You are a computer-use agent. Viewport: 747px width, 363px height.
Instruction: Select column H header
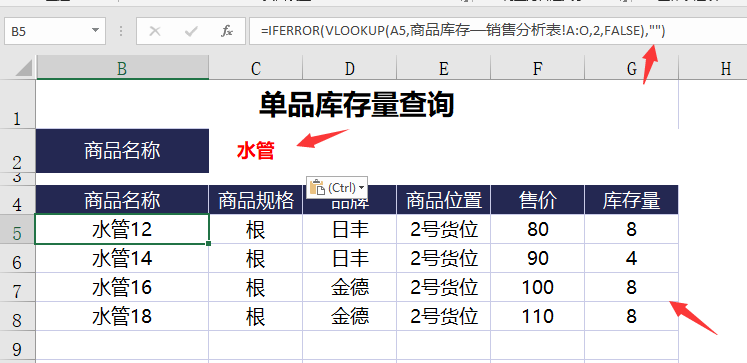pos(713,68)
